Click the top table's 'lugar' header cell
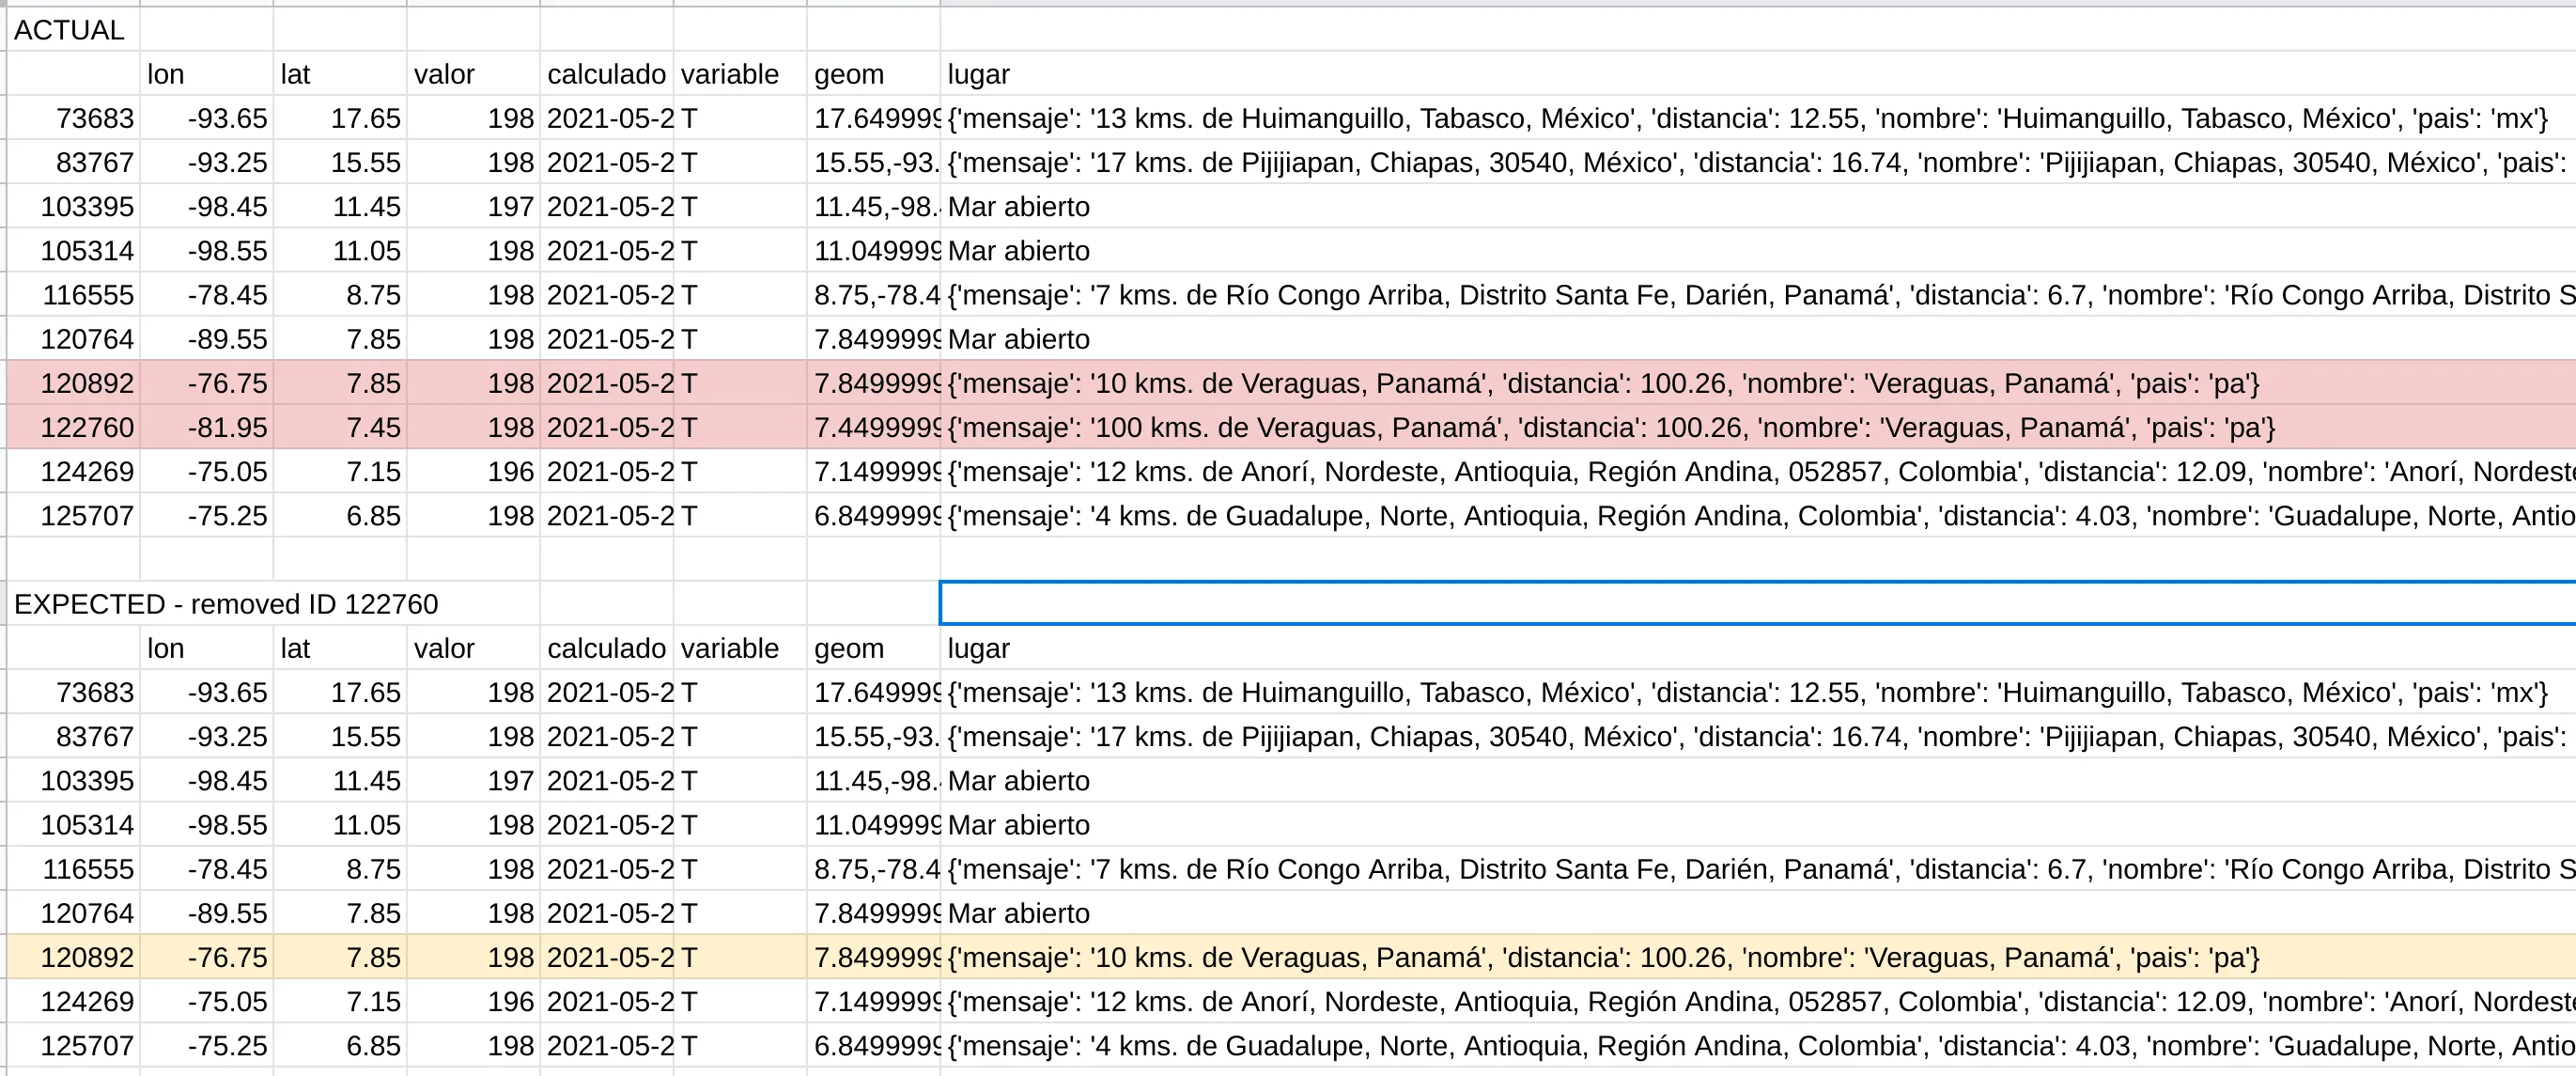Viewport: 2576px width, 1076px height. coord(978,74)
